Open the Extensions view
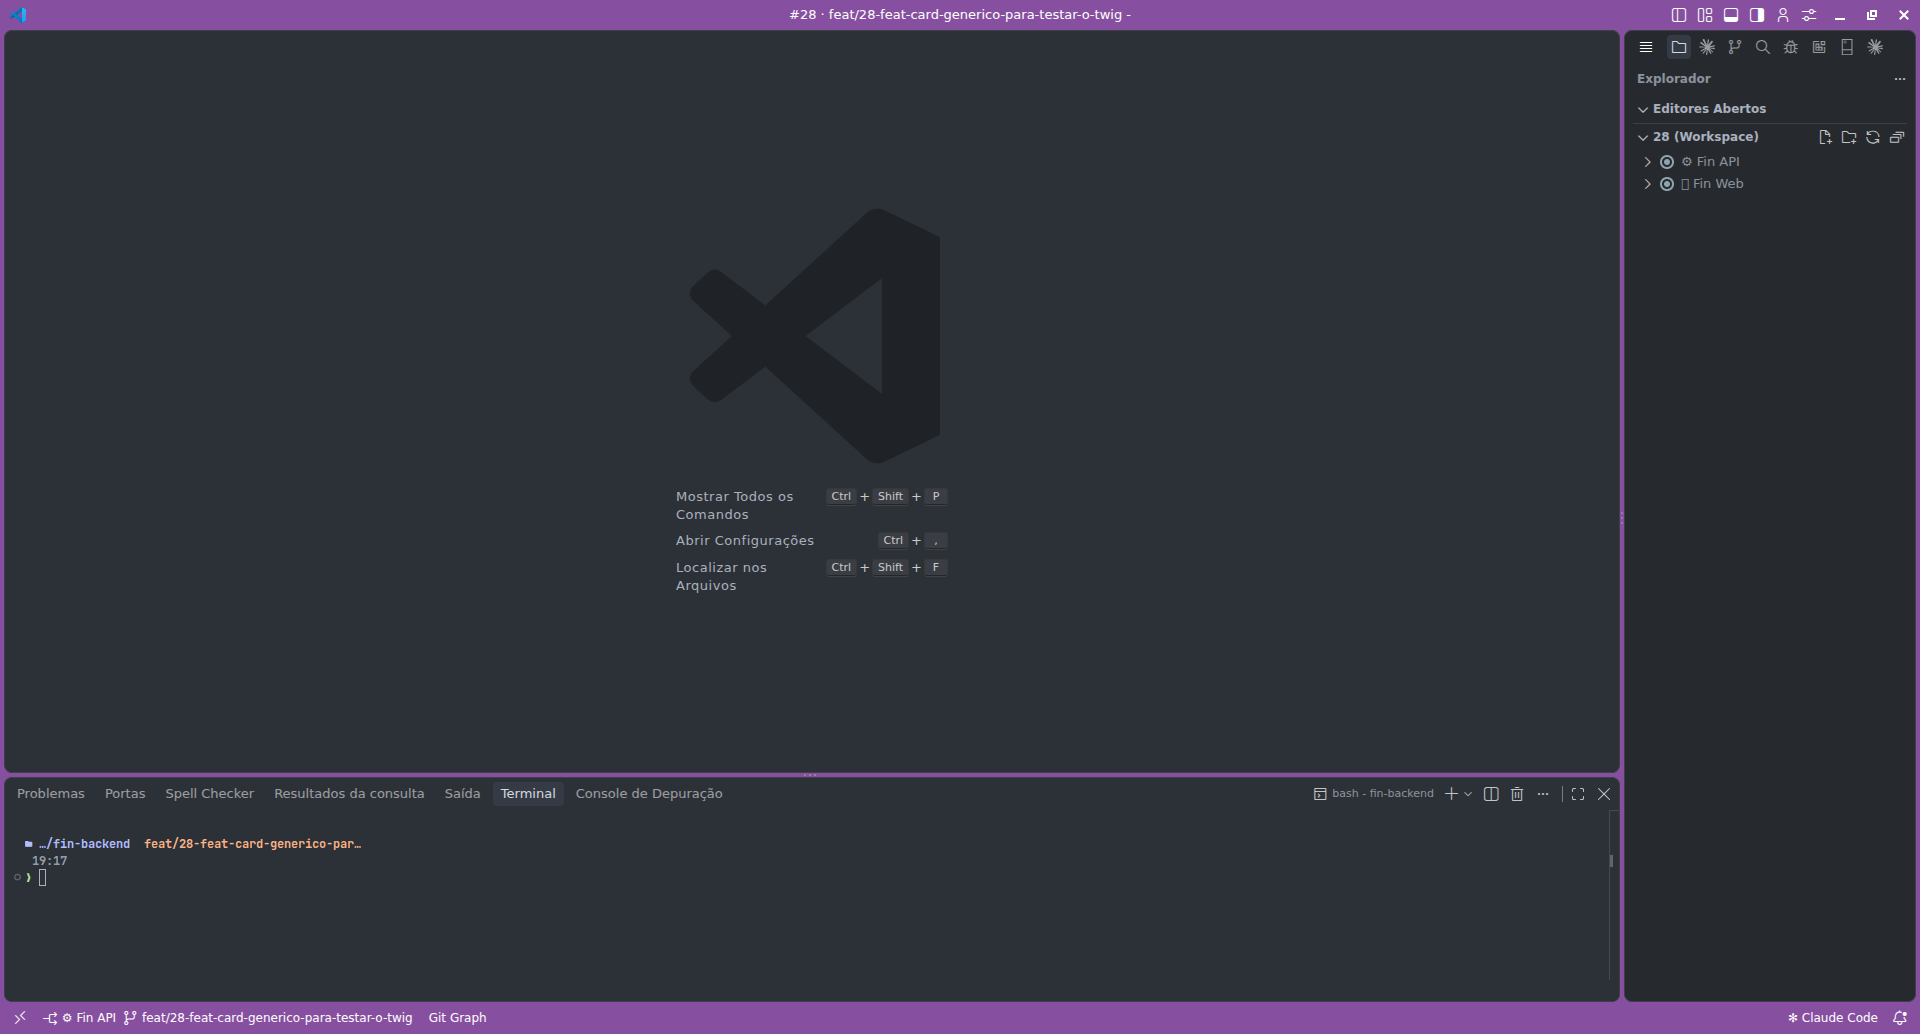 click(1819, 47)
